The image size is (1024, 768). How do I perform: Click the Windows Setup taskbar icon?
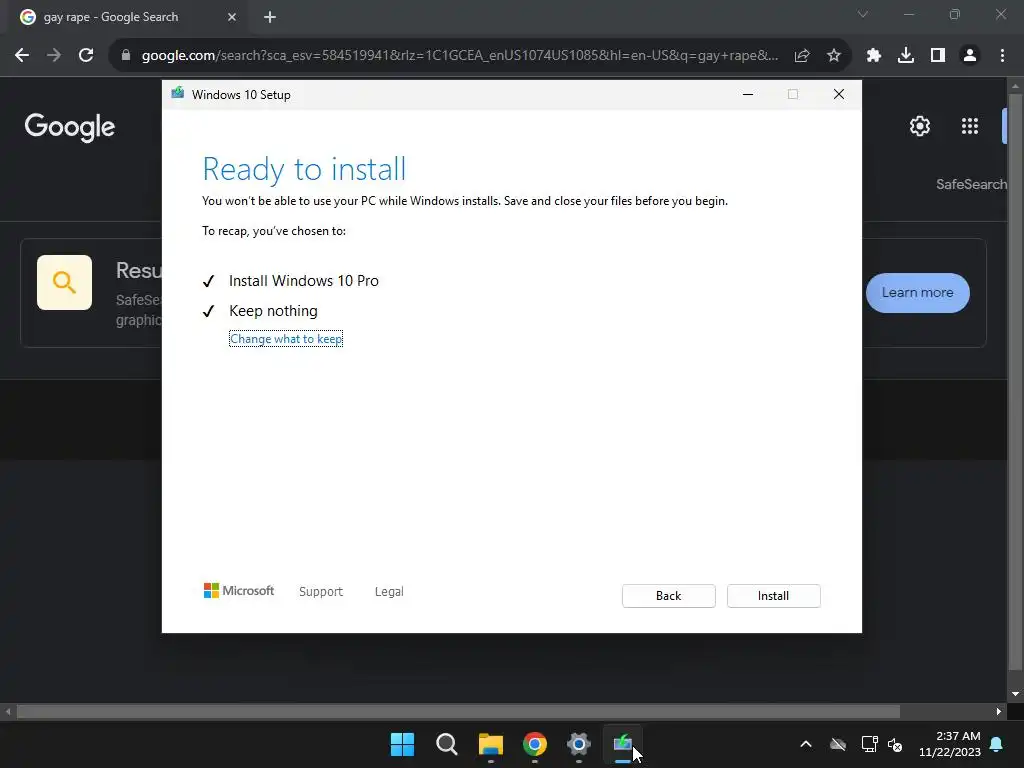(x=622, y=744)
